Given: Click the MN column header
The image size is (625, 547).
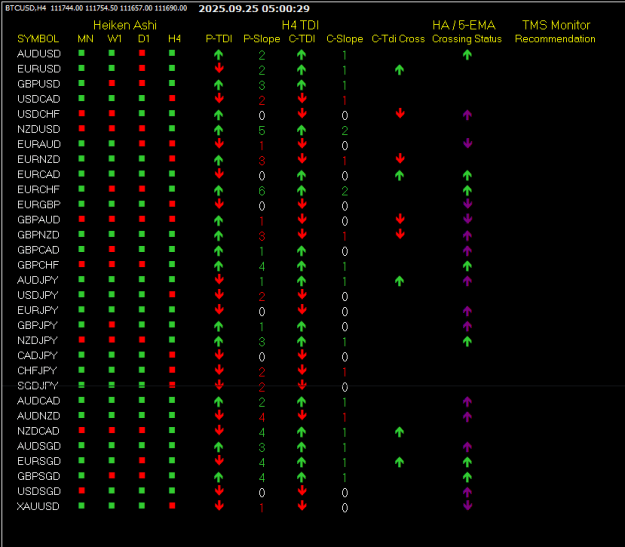Looking at the screenshot, I should 85,39.
